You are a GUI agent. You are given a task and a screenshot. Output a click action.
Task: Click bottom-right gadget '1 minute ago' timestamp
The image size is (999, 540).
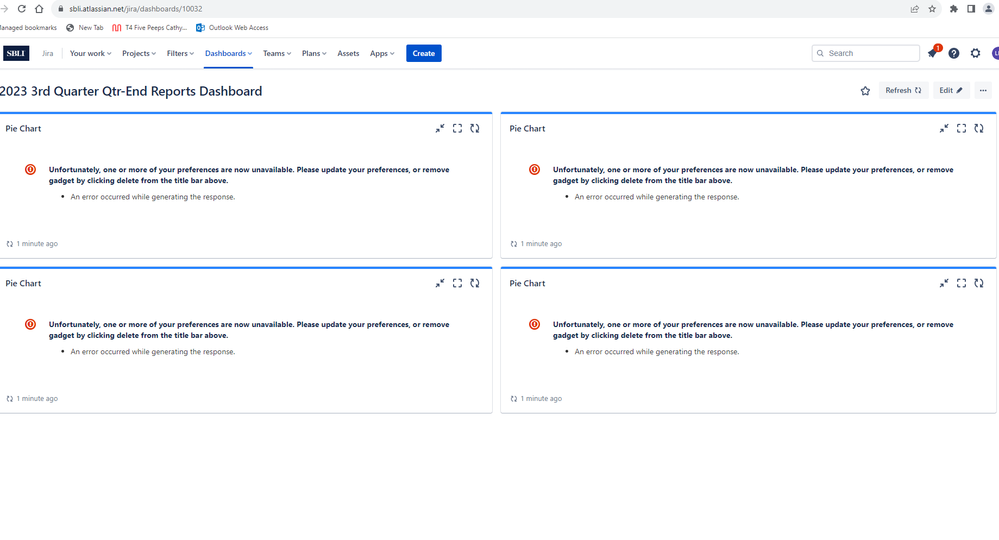click(541, 399)
